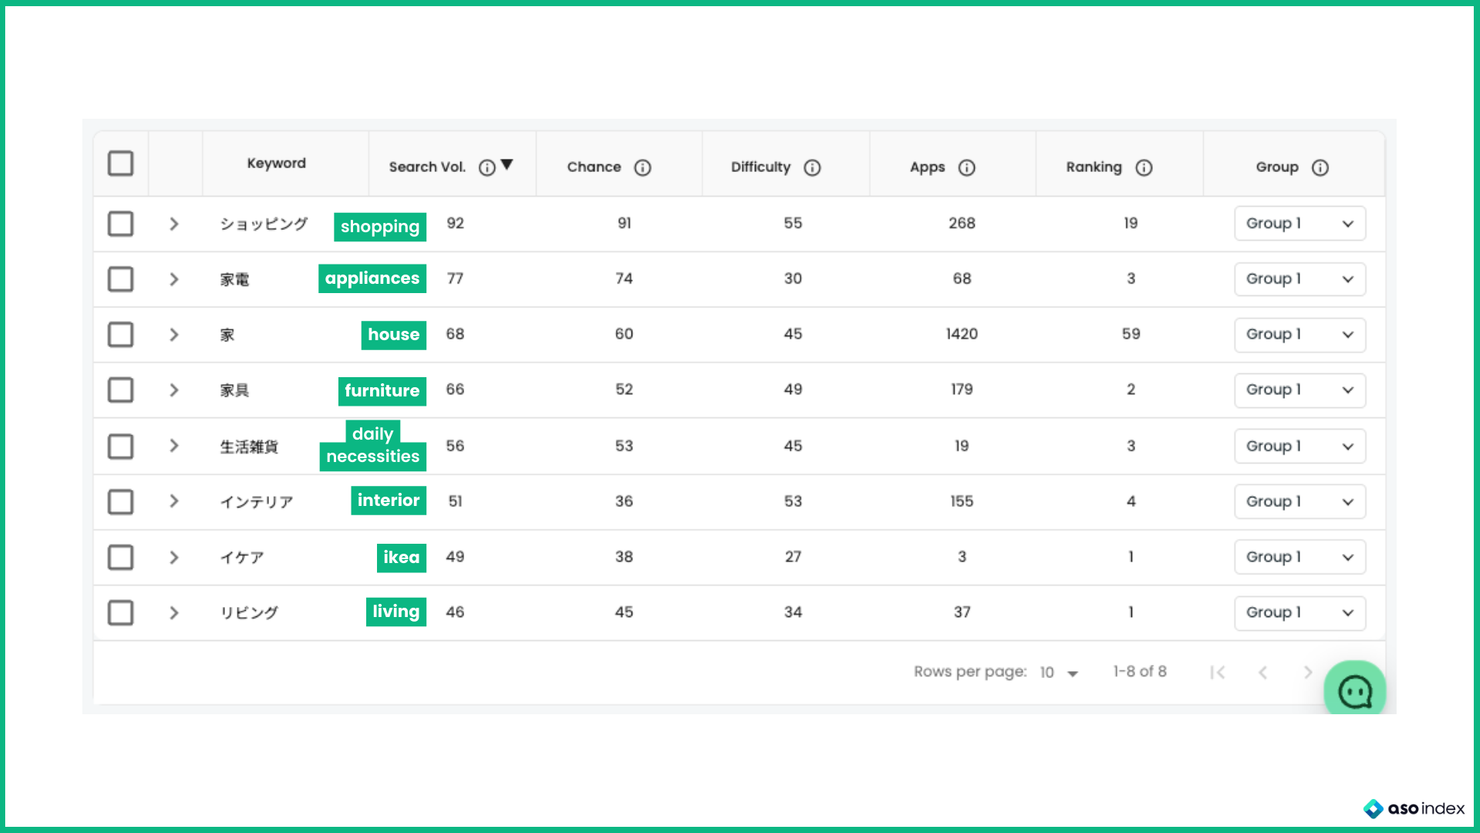
Task: Select the ショッピング keyword row checkbox
Action: [x=121, y=224]
